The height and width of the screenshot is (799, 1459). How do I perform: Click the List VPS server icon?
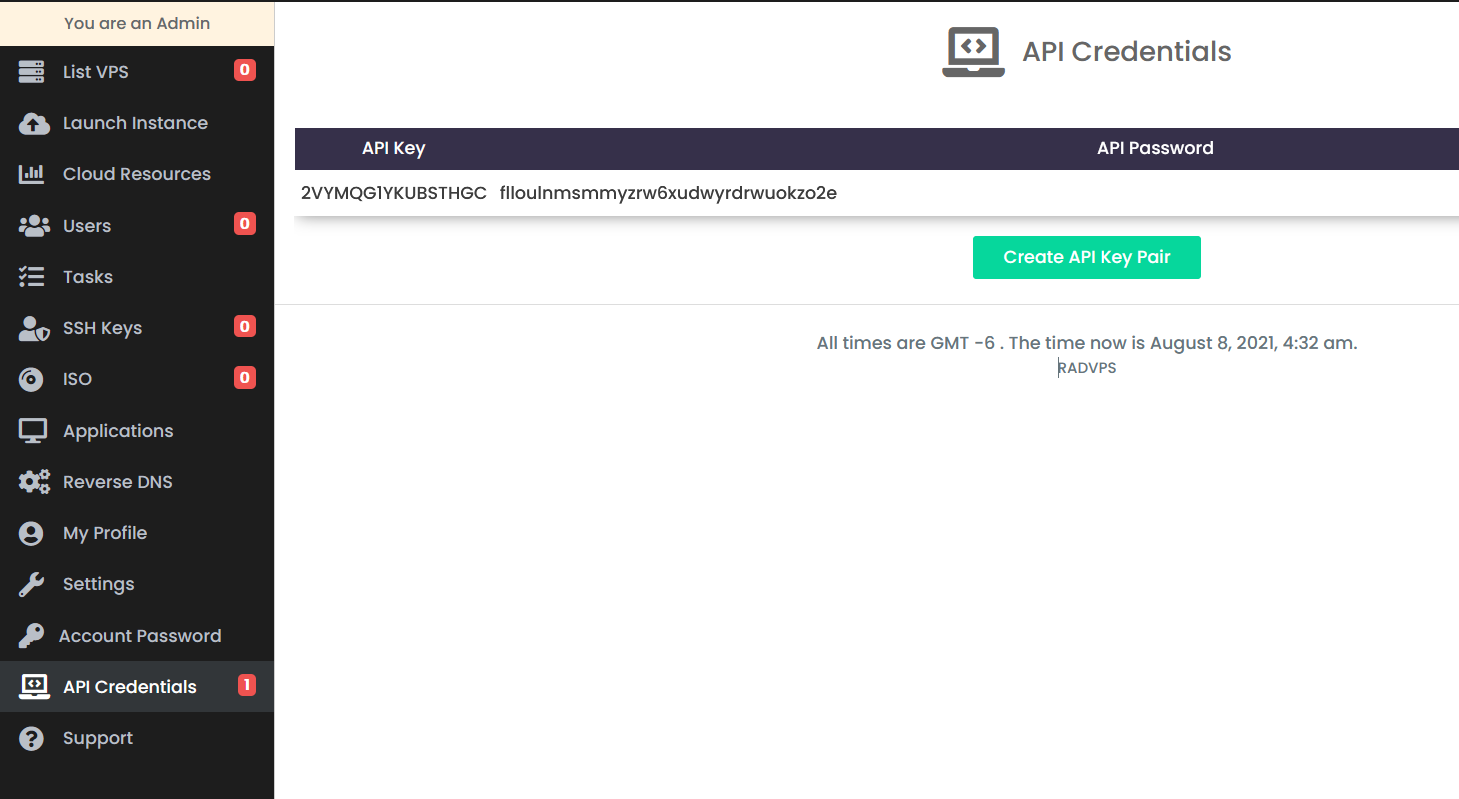coord(33,71)
